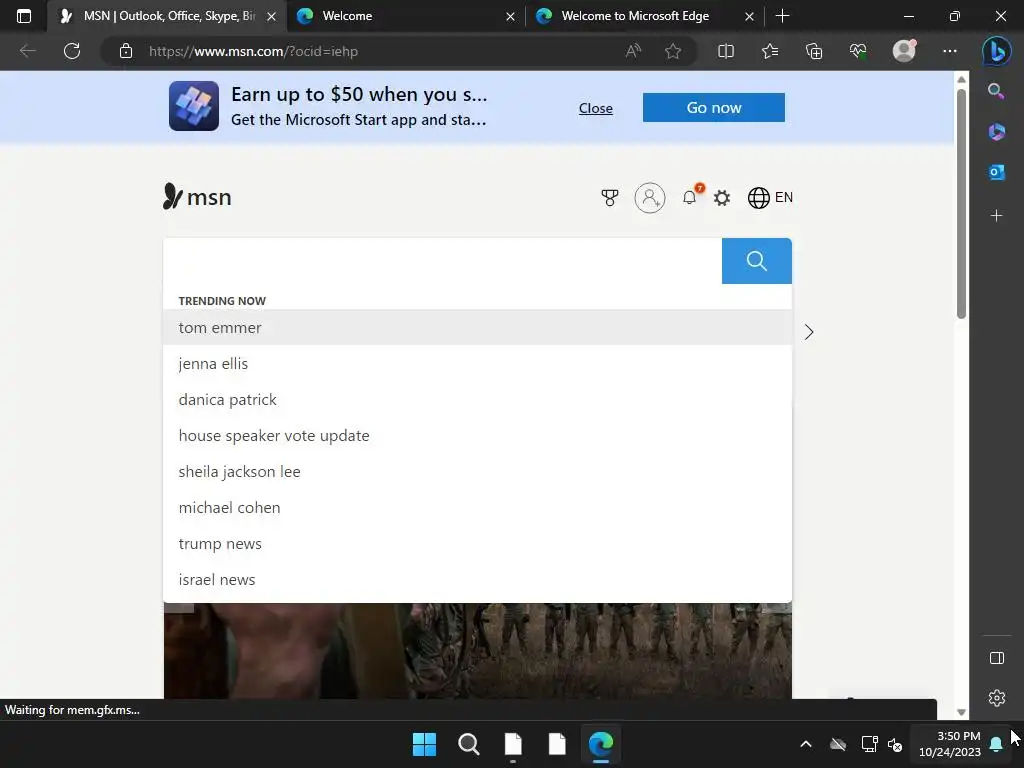
Task: Open Browser essentials heart icon
Action: pos(858,51)
